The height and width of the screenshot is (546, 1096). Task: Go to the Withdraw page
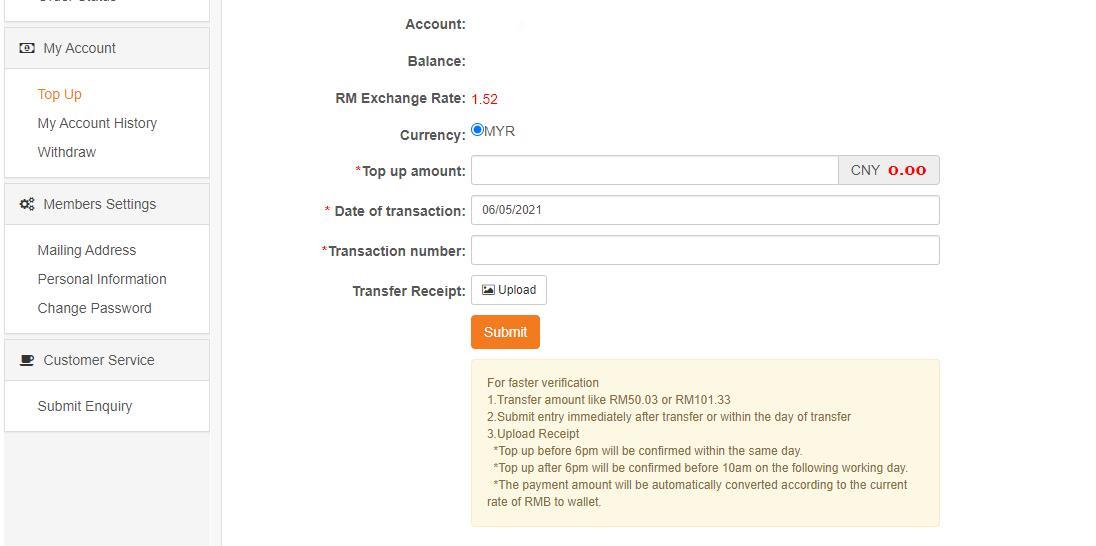pyautogui.click(x=66, y=152)
